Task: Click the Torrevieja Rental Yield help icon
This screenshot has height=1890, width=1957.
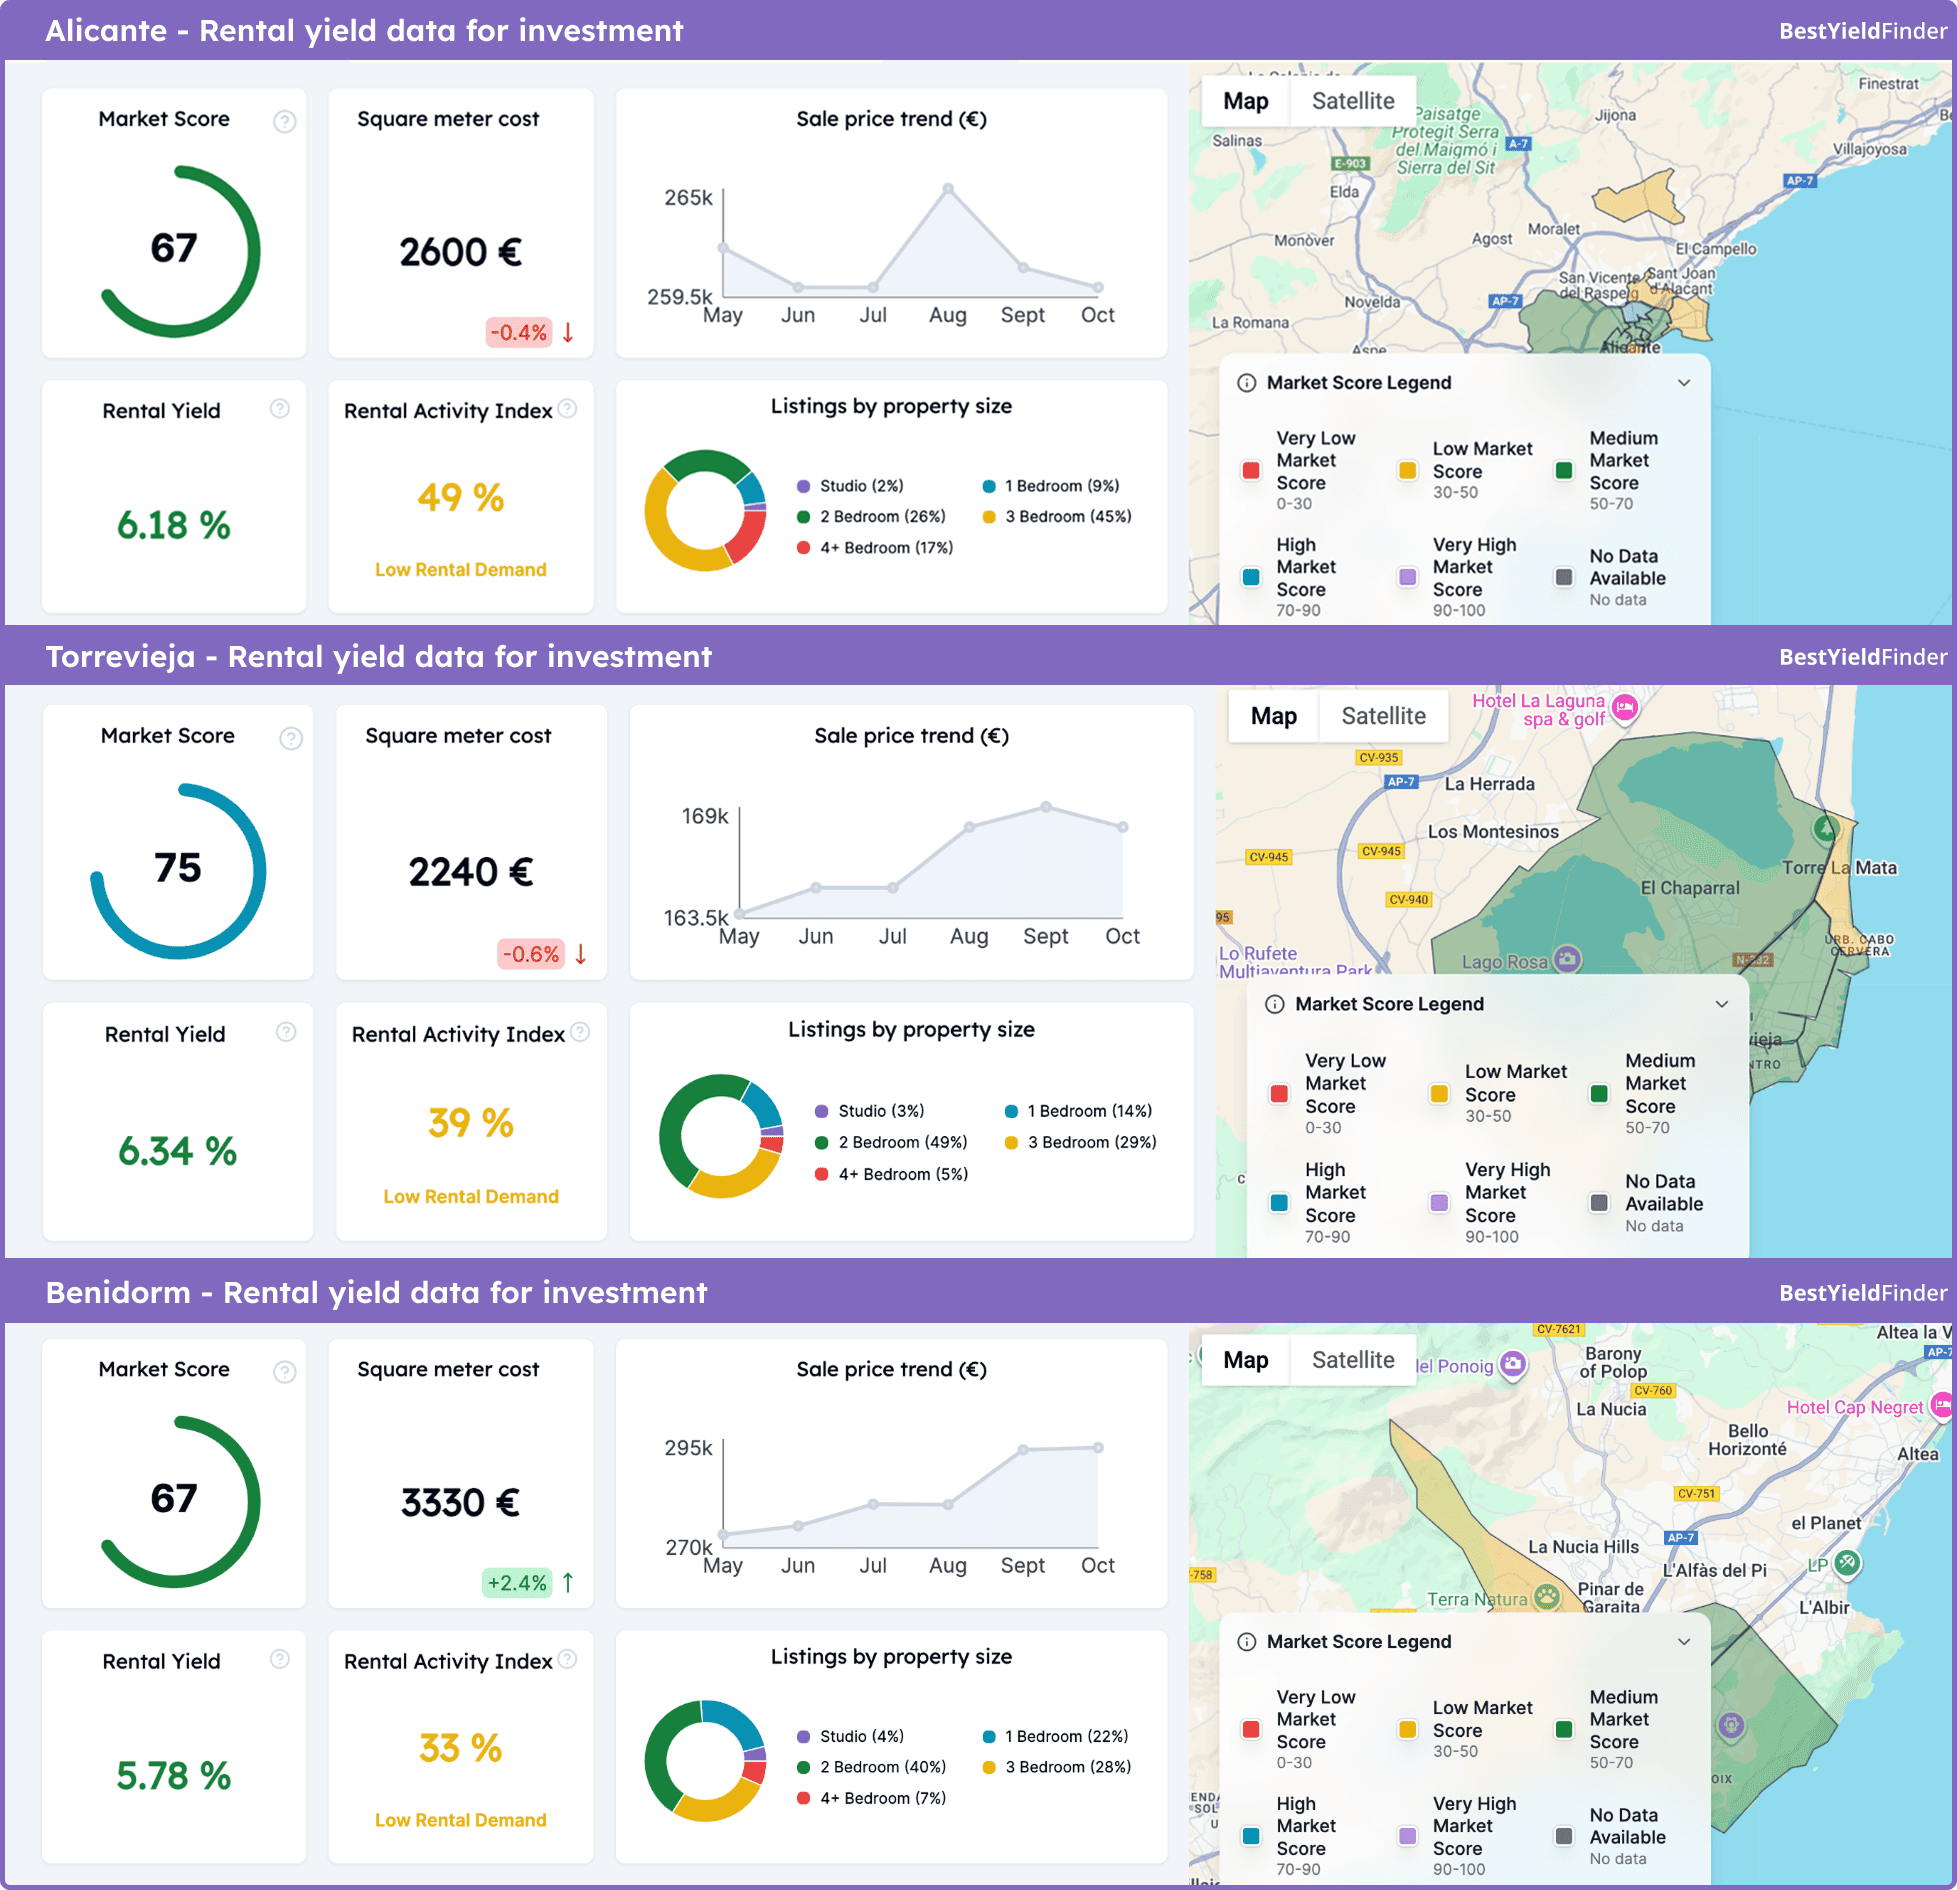Action: click(x=286, y=1031)
